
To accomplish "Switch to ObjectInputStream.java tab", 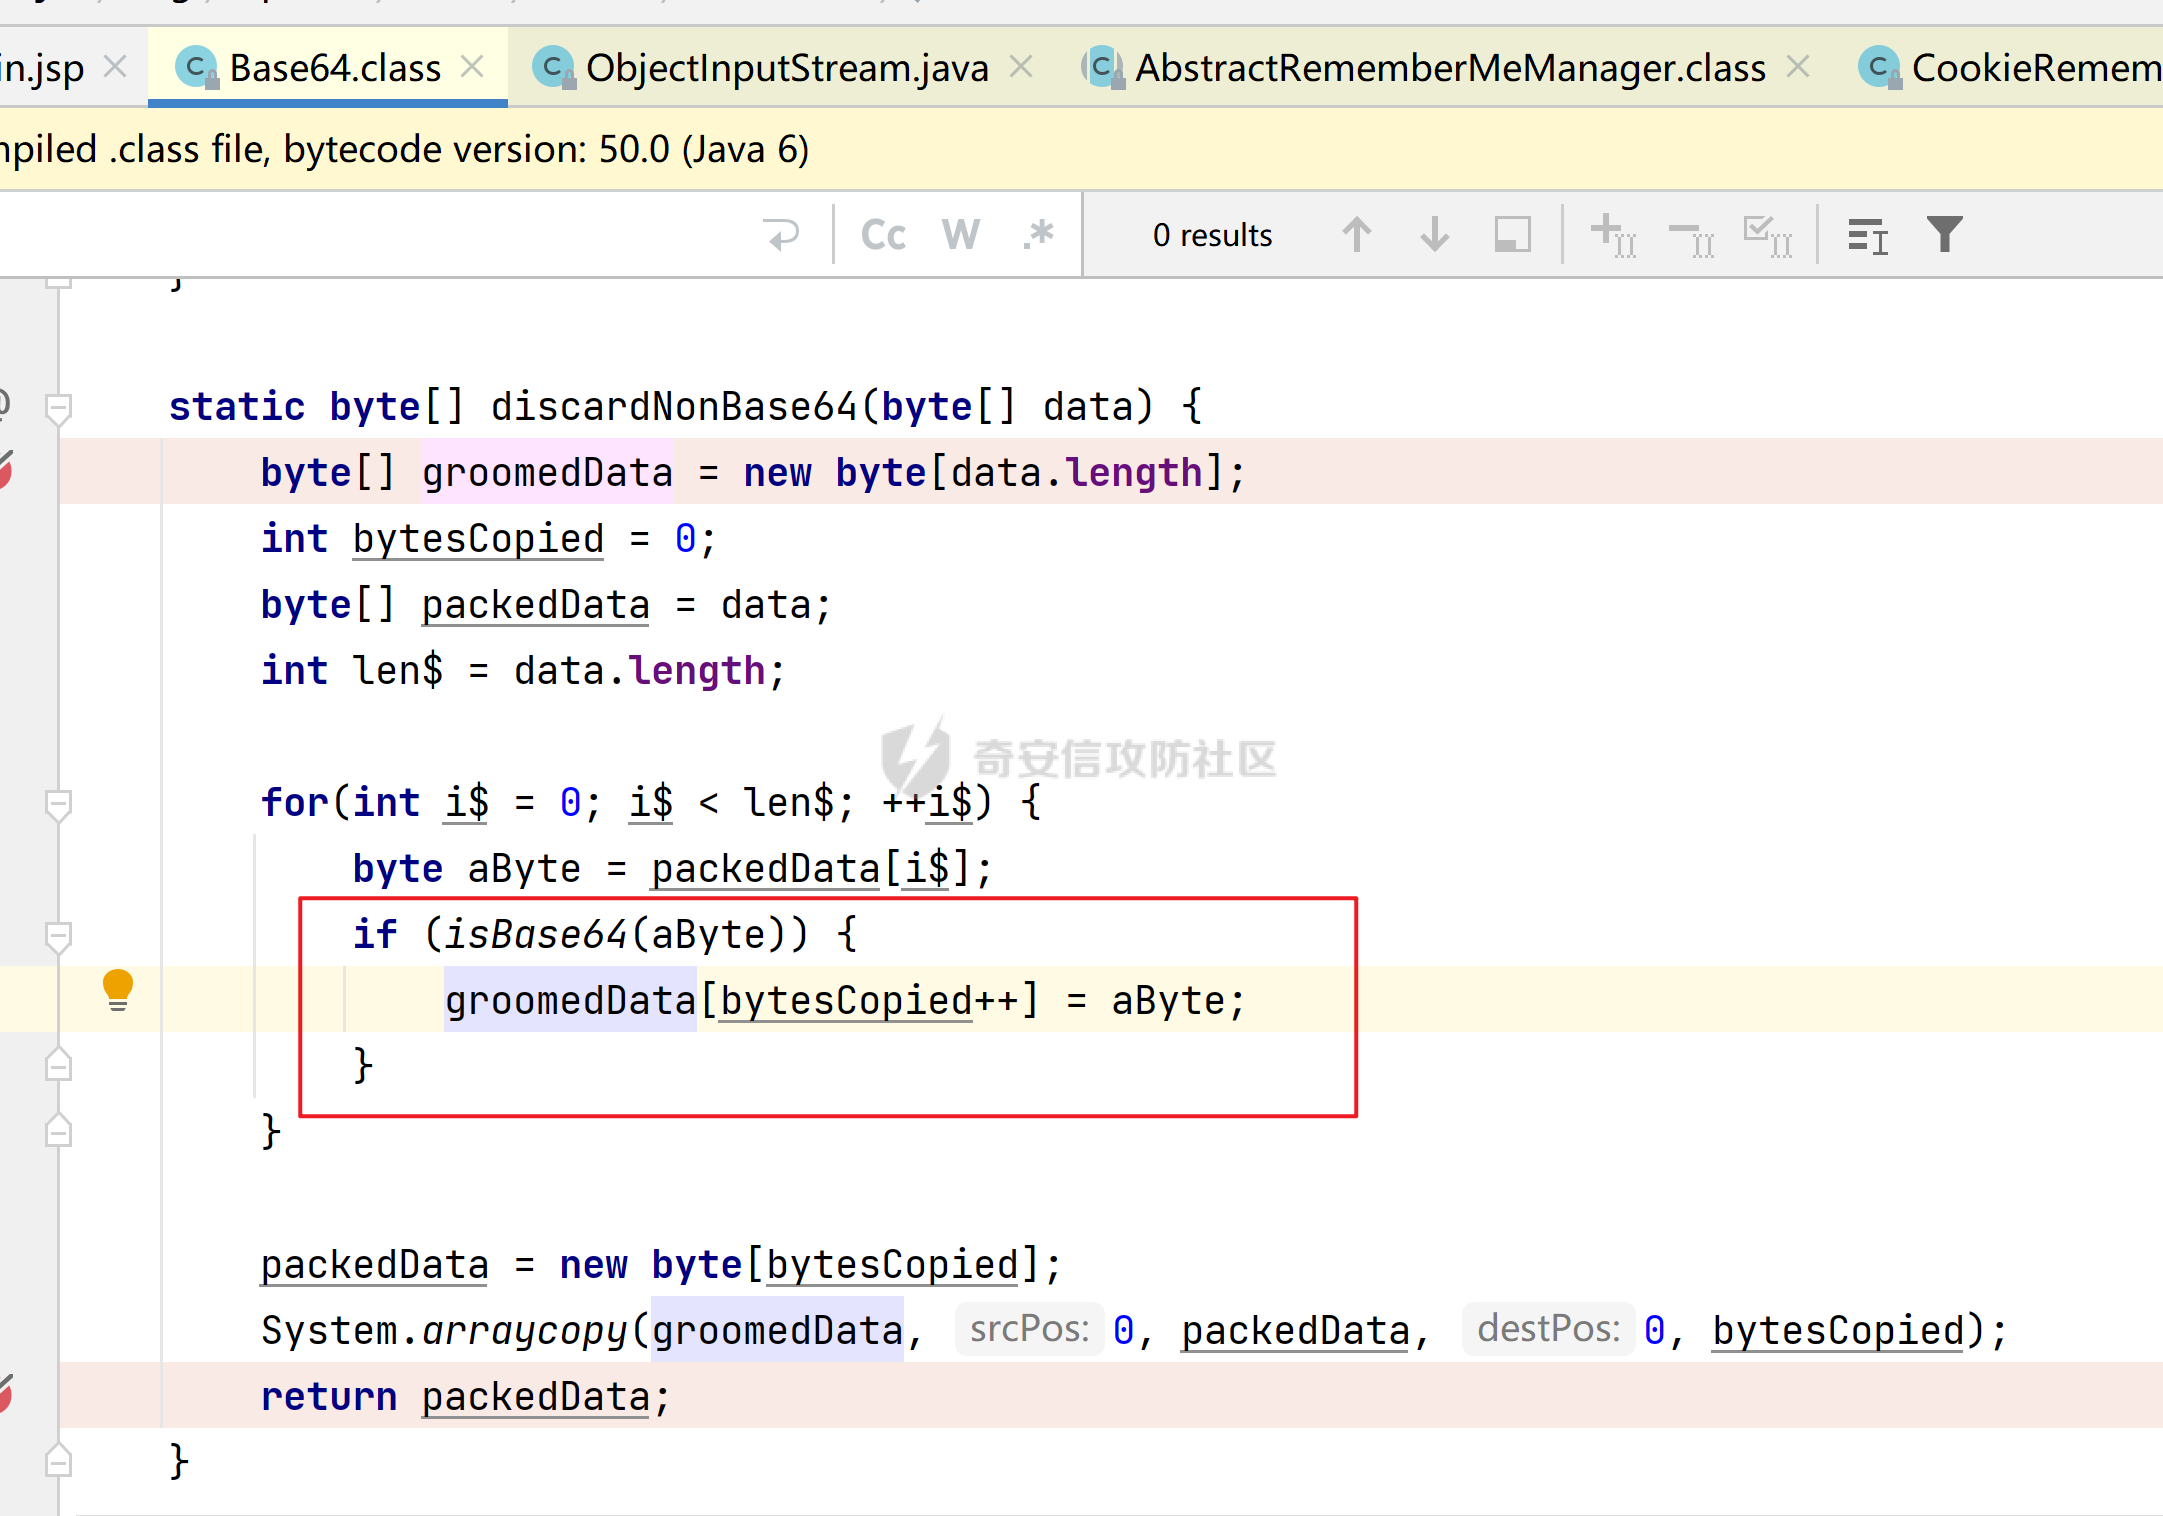I will pos(786,68).
